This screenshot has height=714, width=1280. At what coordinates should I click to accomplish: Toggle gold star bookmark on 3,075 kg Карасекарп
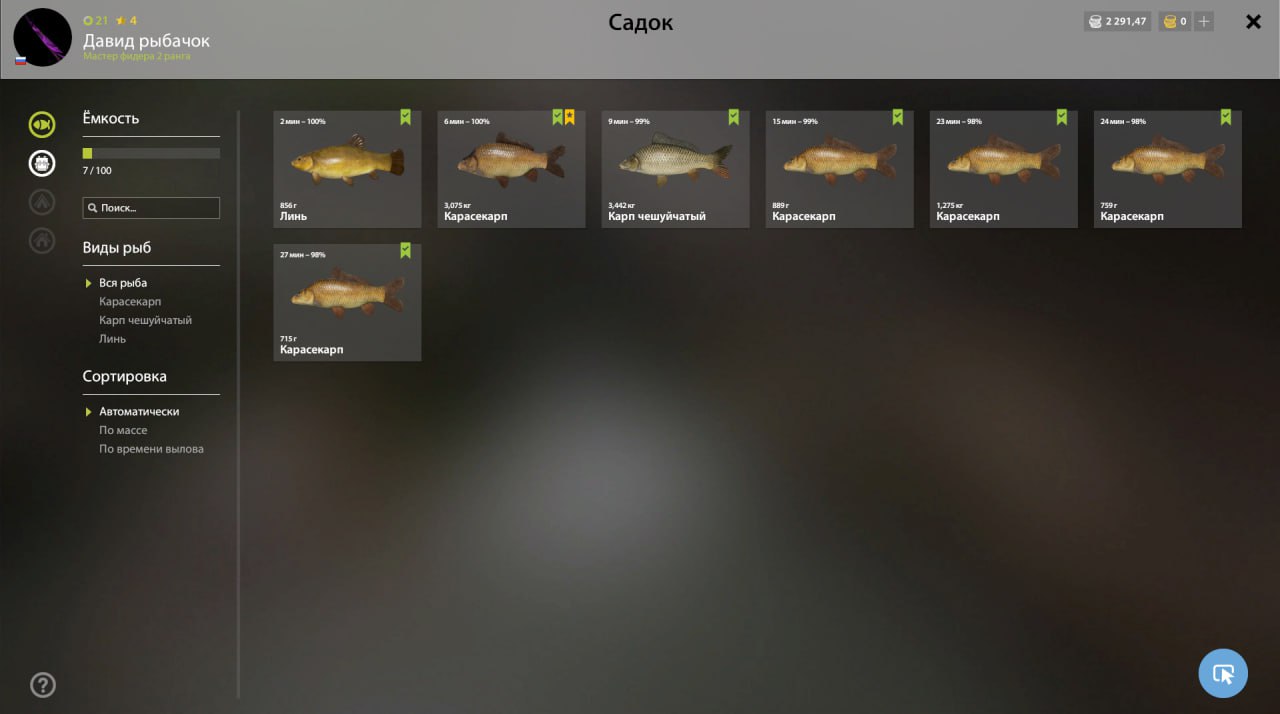(x=569, y=117)
